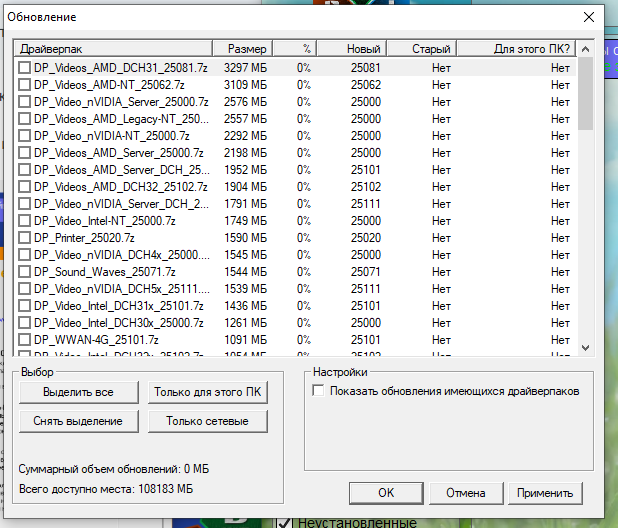618x528 pixels.
Task: Sort by 'Для этого ПК?' column header
Action: (517, 48)
